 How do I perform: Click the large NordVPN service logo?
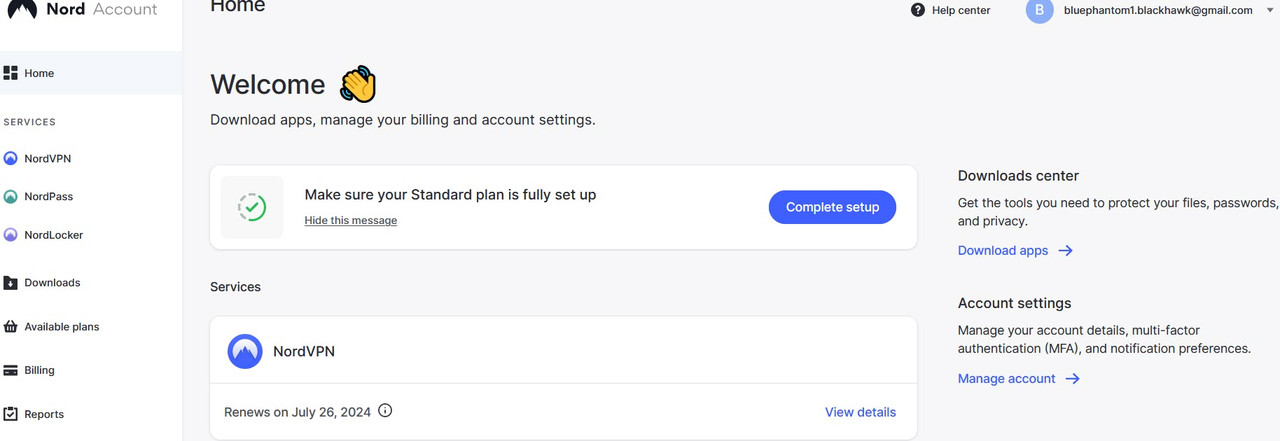245,352
